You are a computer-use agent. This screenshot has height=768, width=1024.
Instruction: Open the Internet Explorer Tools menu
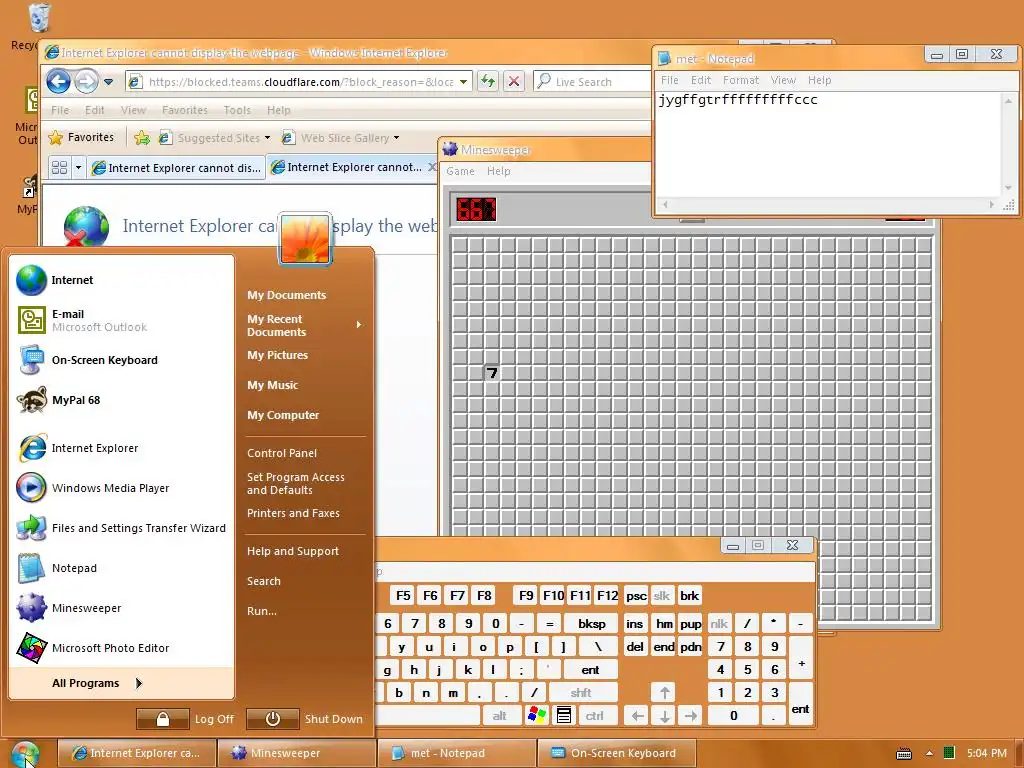(x=237, y=110)
